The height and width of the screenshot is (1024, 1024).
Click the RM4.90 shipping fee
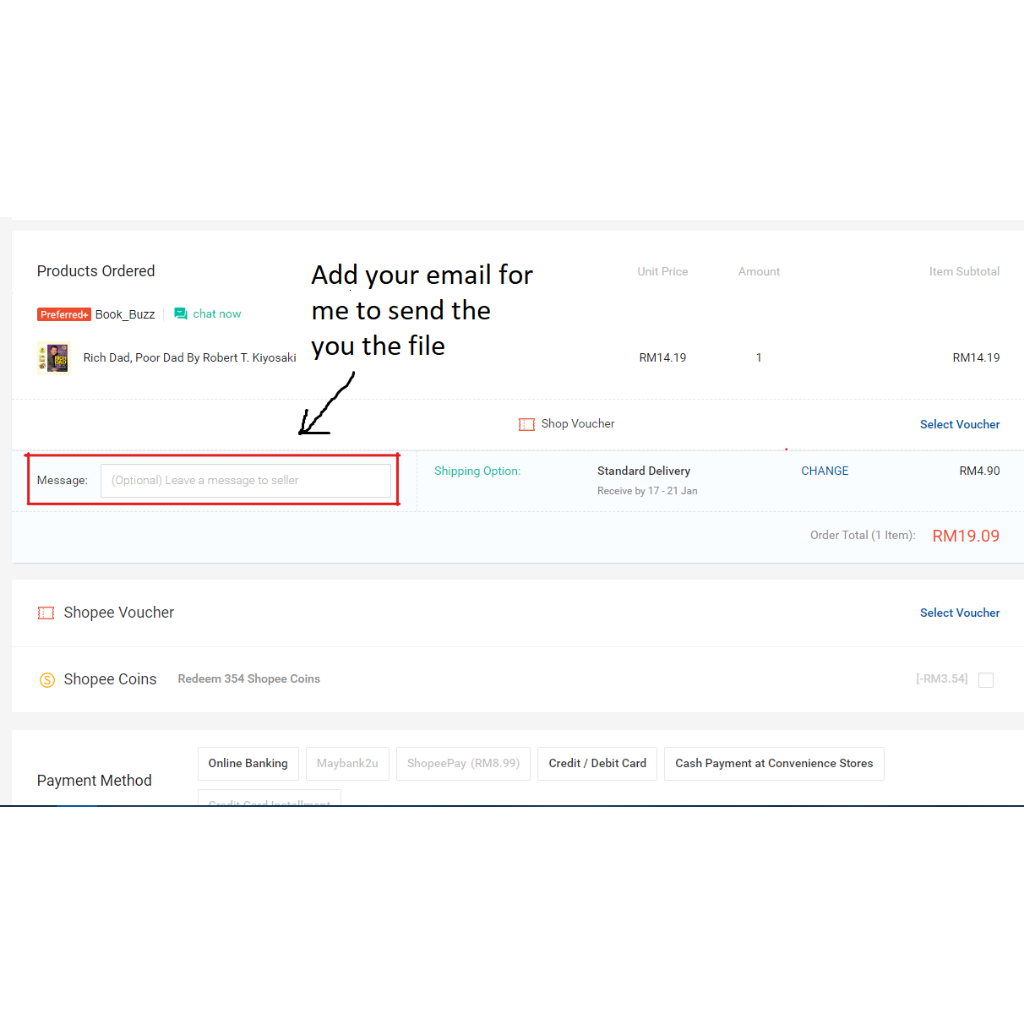pyautogui.click(x=979, y=471)
